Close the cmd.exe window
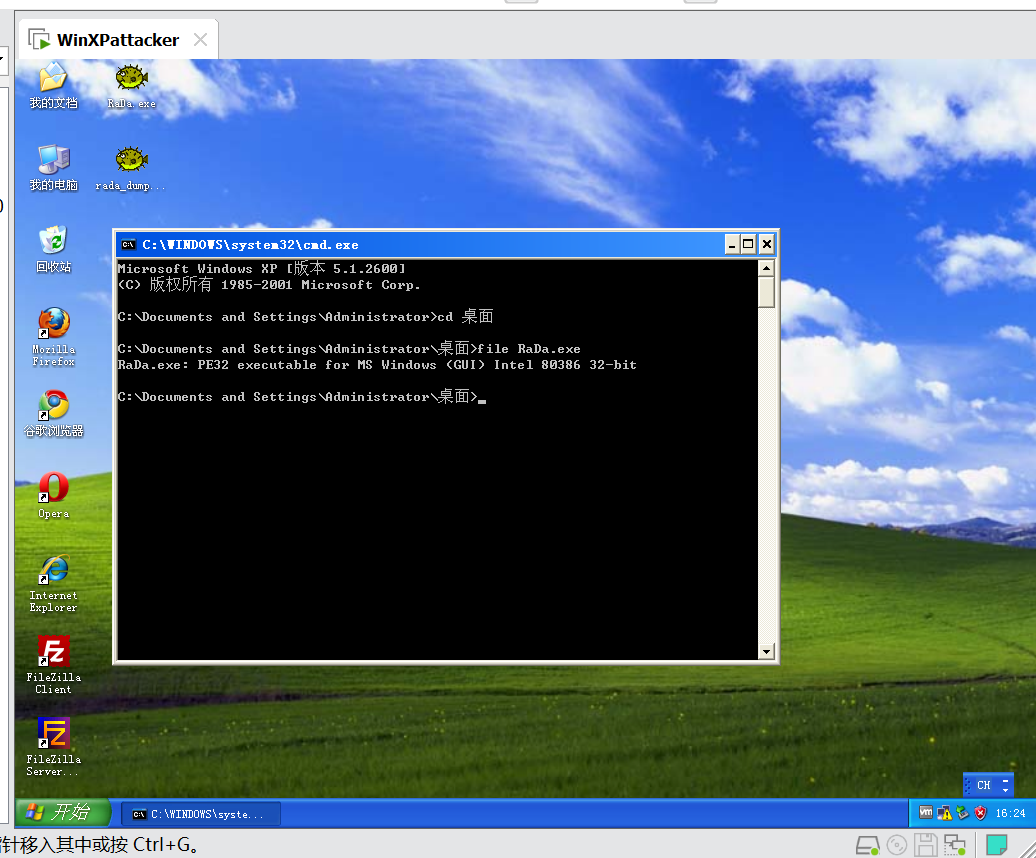 (766, 244)
